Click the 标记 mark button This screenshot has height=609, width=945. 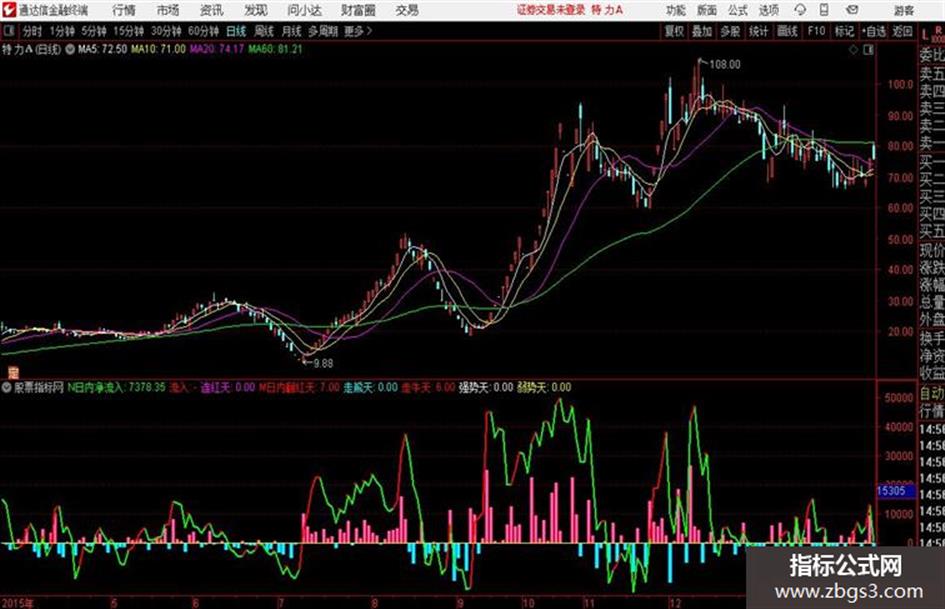(x=844, y=31)
